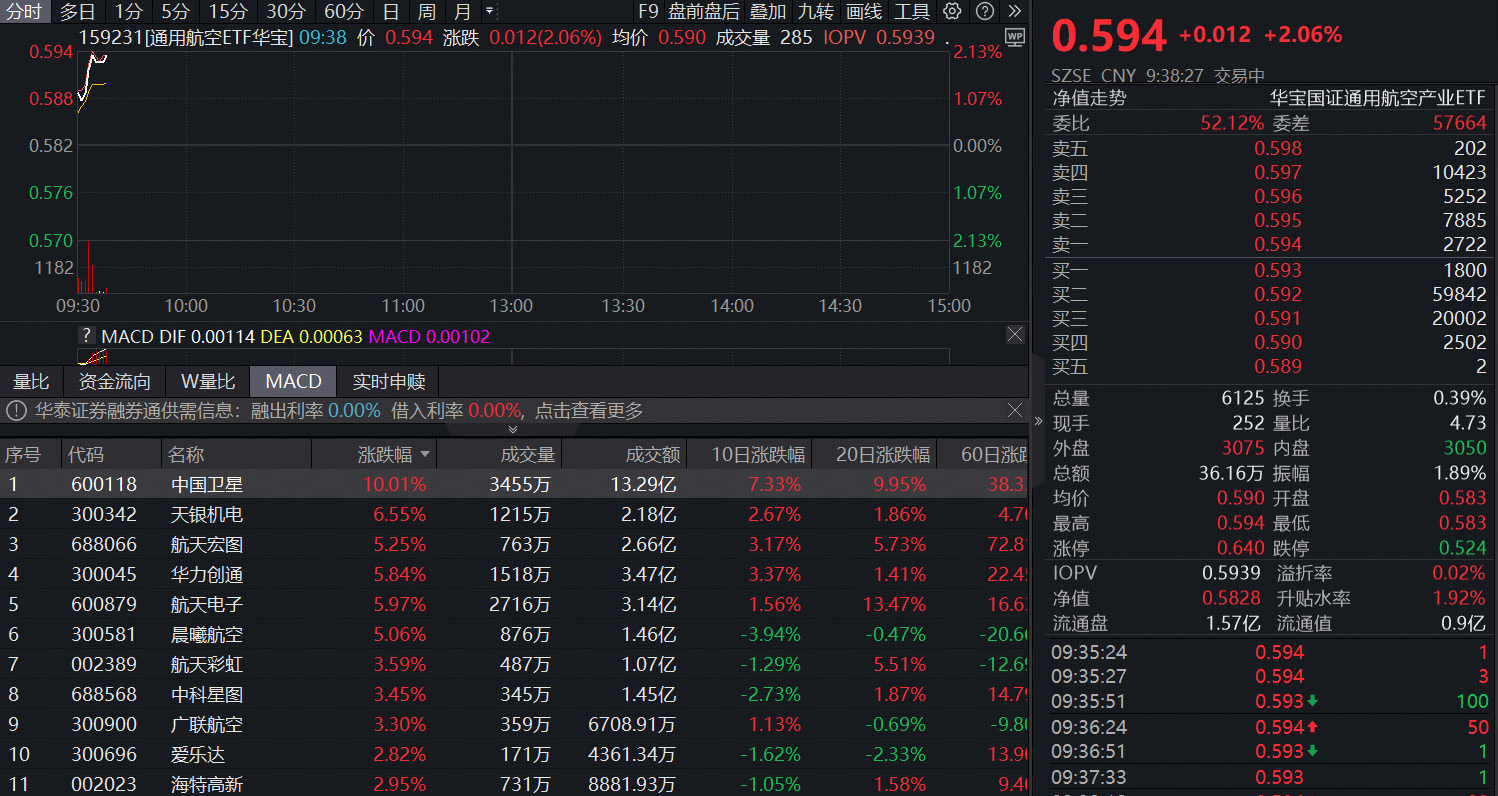This screenshot has width=1498, height=796.
Task: Click the help question-mark icon in top toolbar
Action: click(x=985, y=12)
